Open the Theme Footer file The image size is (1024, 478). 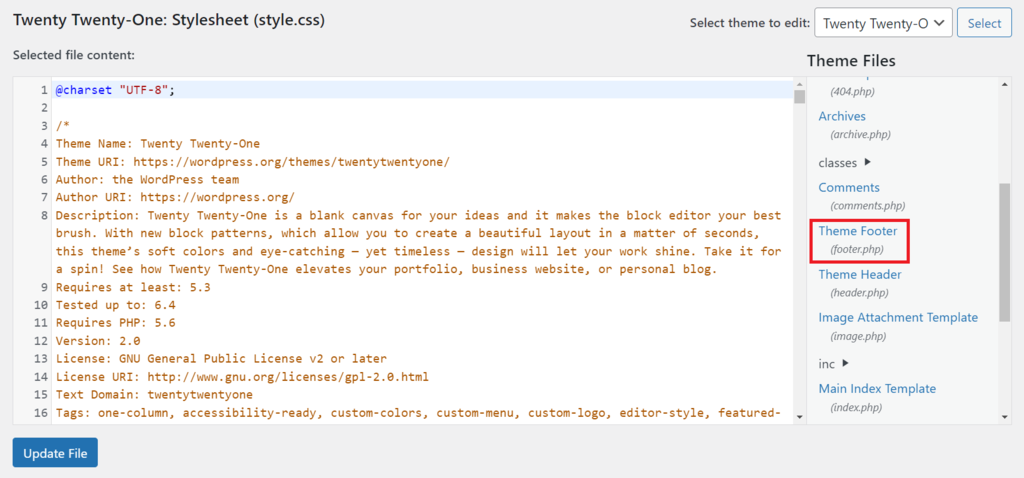(858, 231)
